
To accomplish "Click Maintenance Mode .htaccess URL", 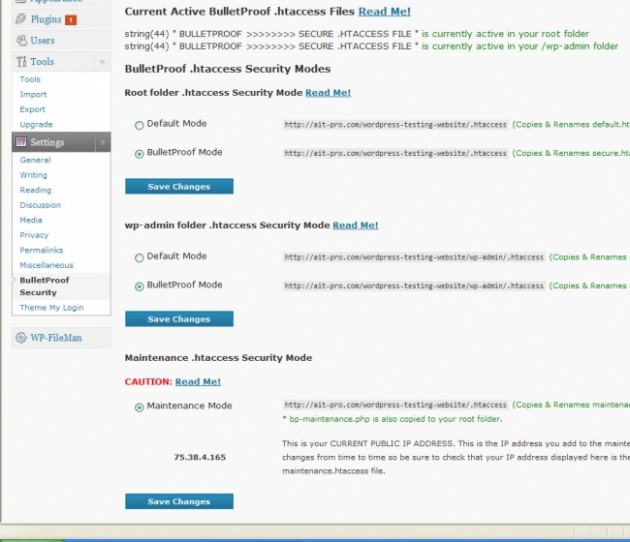I will [395, 405].
